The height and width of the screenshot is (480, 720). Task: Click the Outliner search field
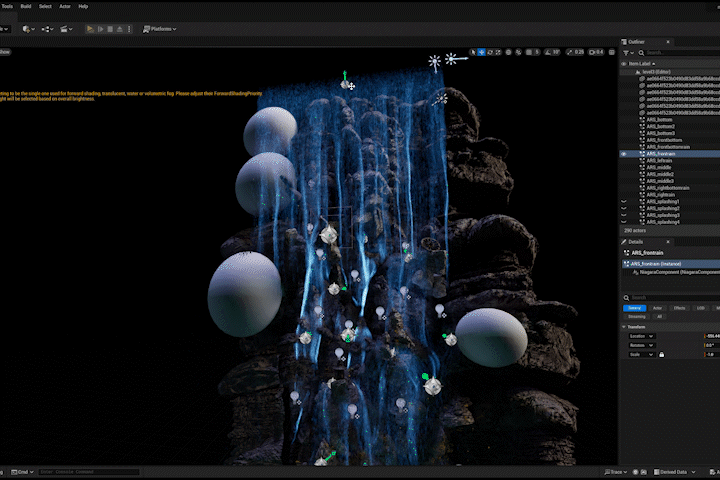681,53
